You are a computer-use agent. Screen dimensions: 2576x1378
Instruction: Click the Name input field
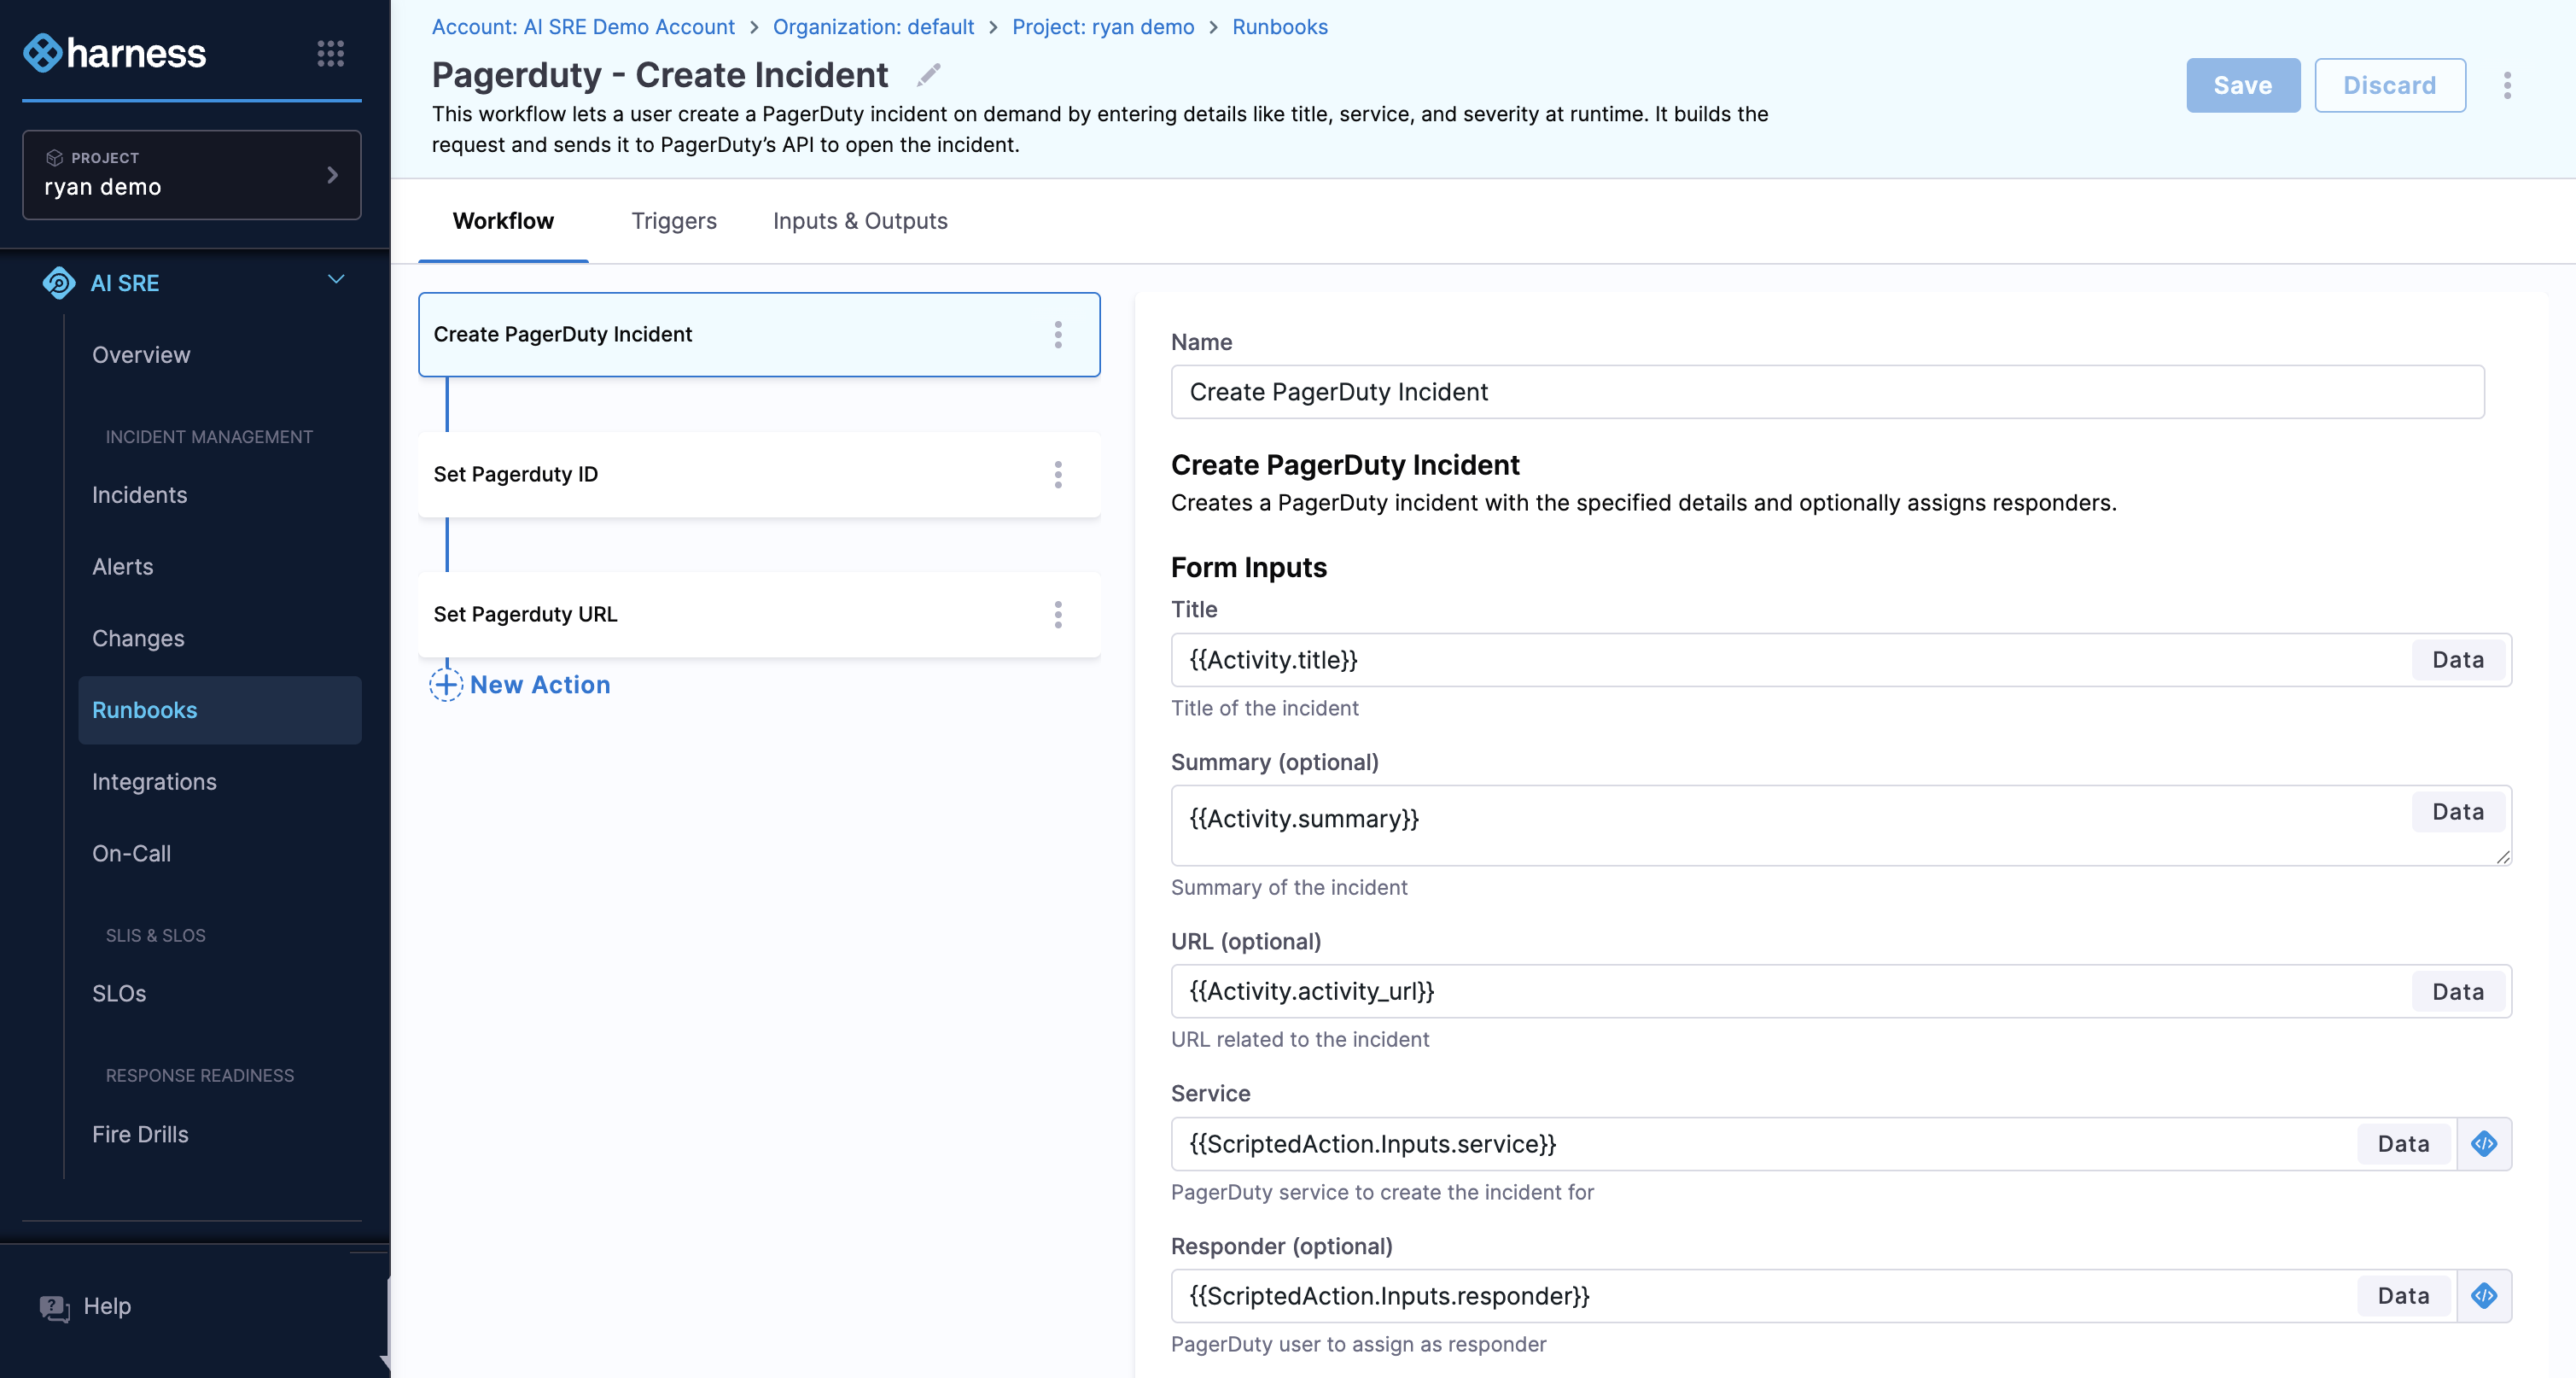coord(1827,392)
